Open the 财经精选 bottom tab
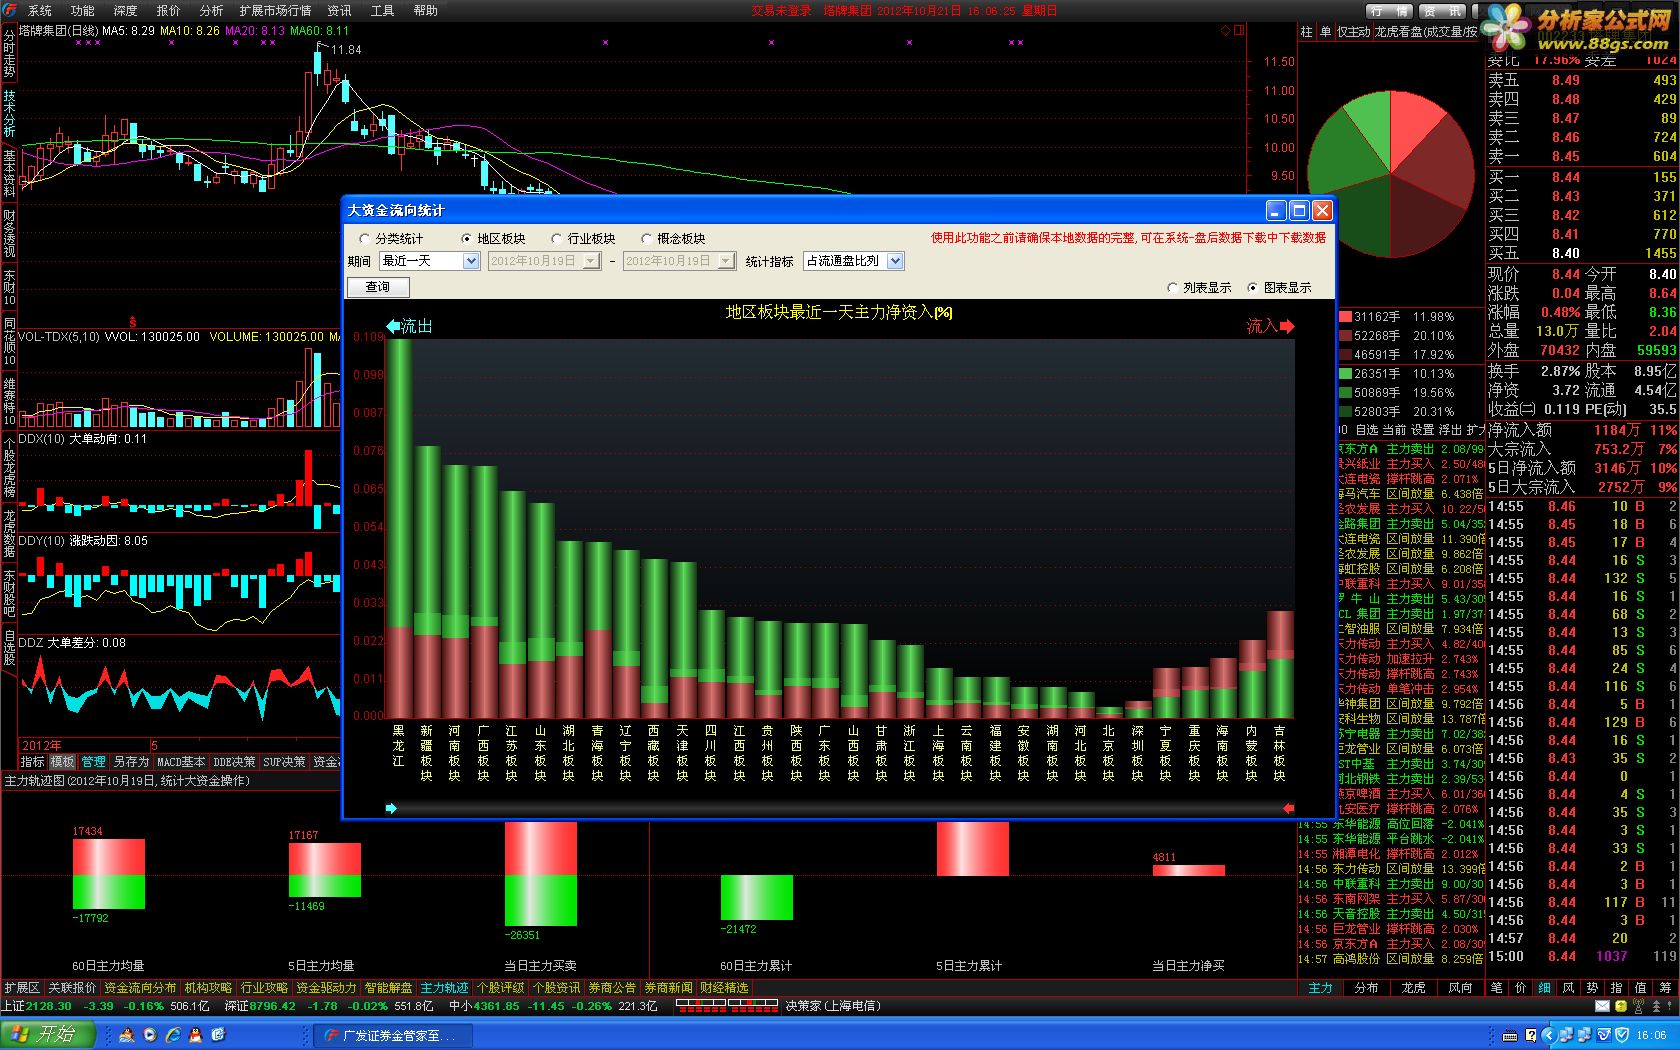1680x1050 pixels. 724,988
